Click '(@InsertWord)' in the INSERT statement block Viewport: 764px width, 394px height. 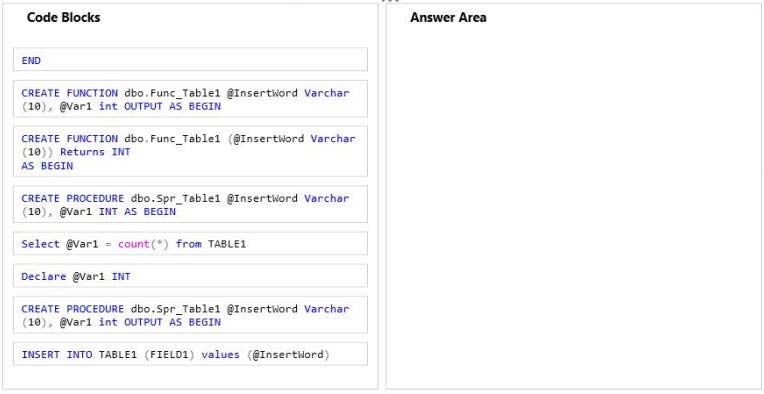288,355
